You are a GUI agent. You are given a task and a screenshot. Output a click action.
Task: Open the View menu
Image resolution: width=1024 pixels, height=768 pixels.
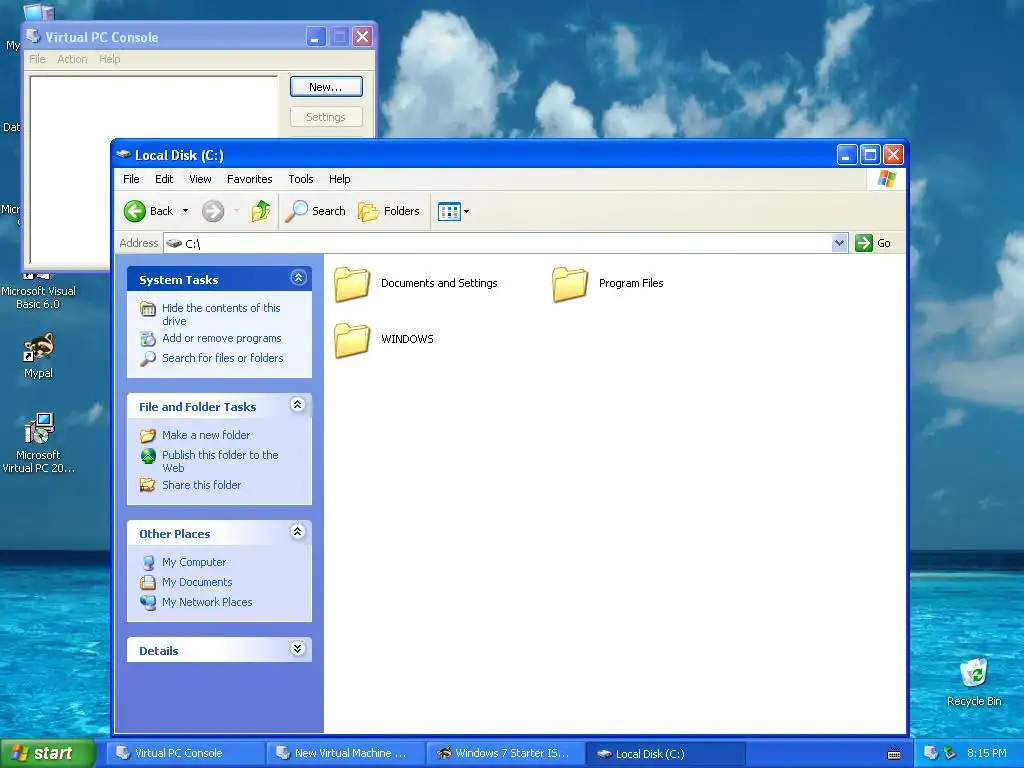pyautogui.click(x=200, y=179)
